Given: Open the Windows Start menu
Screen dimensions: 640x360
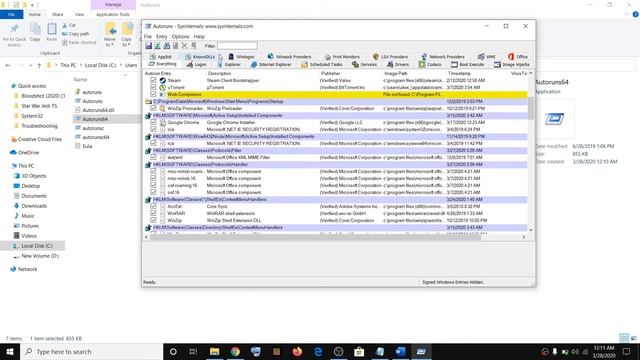Looking at the screenshot, I should click(x=10, y=351).
